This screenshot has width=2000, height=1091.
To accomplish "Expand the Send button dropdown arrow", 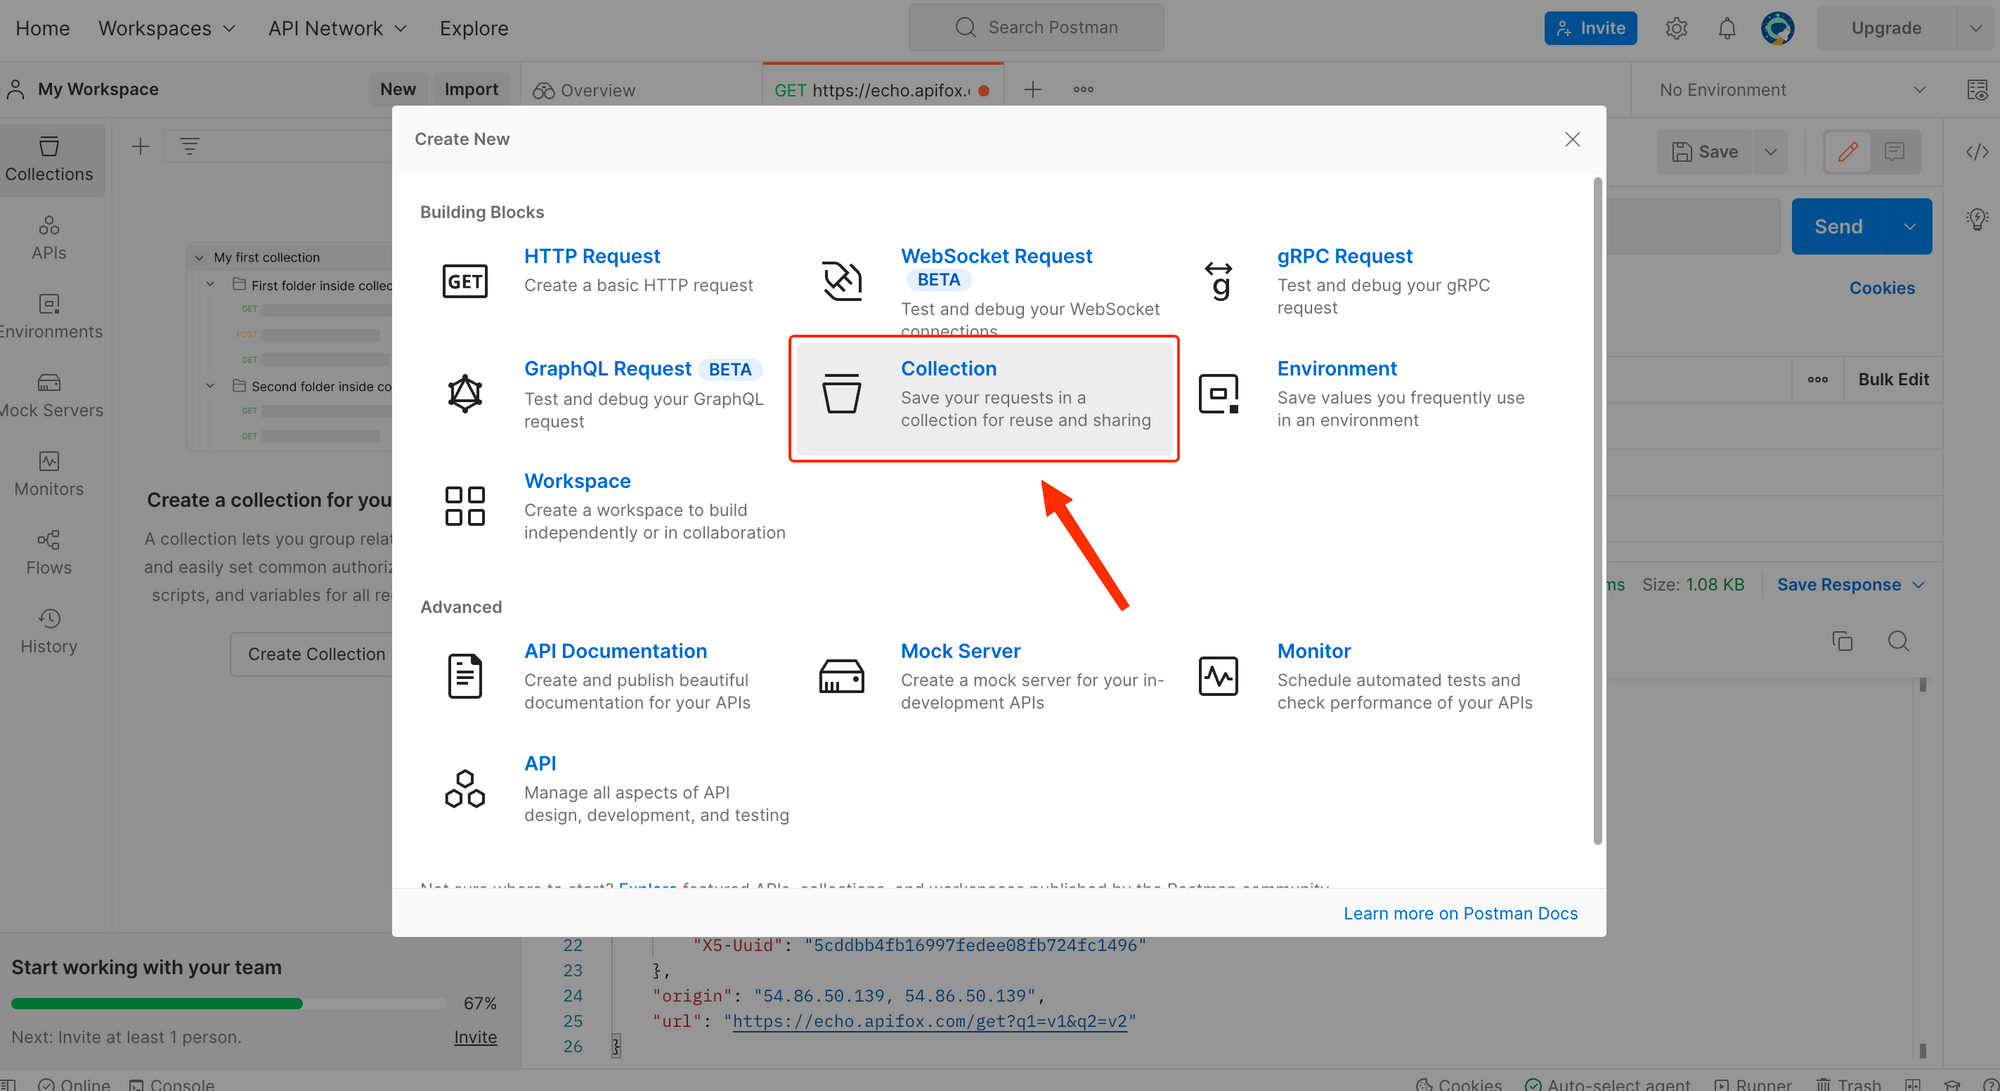I will pyautogui.click(x=1914, y=226).
